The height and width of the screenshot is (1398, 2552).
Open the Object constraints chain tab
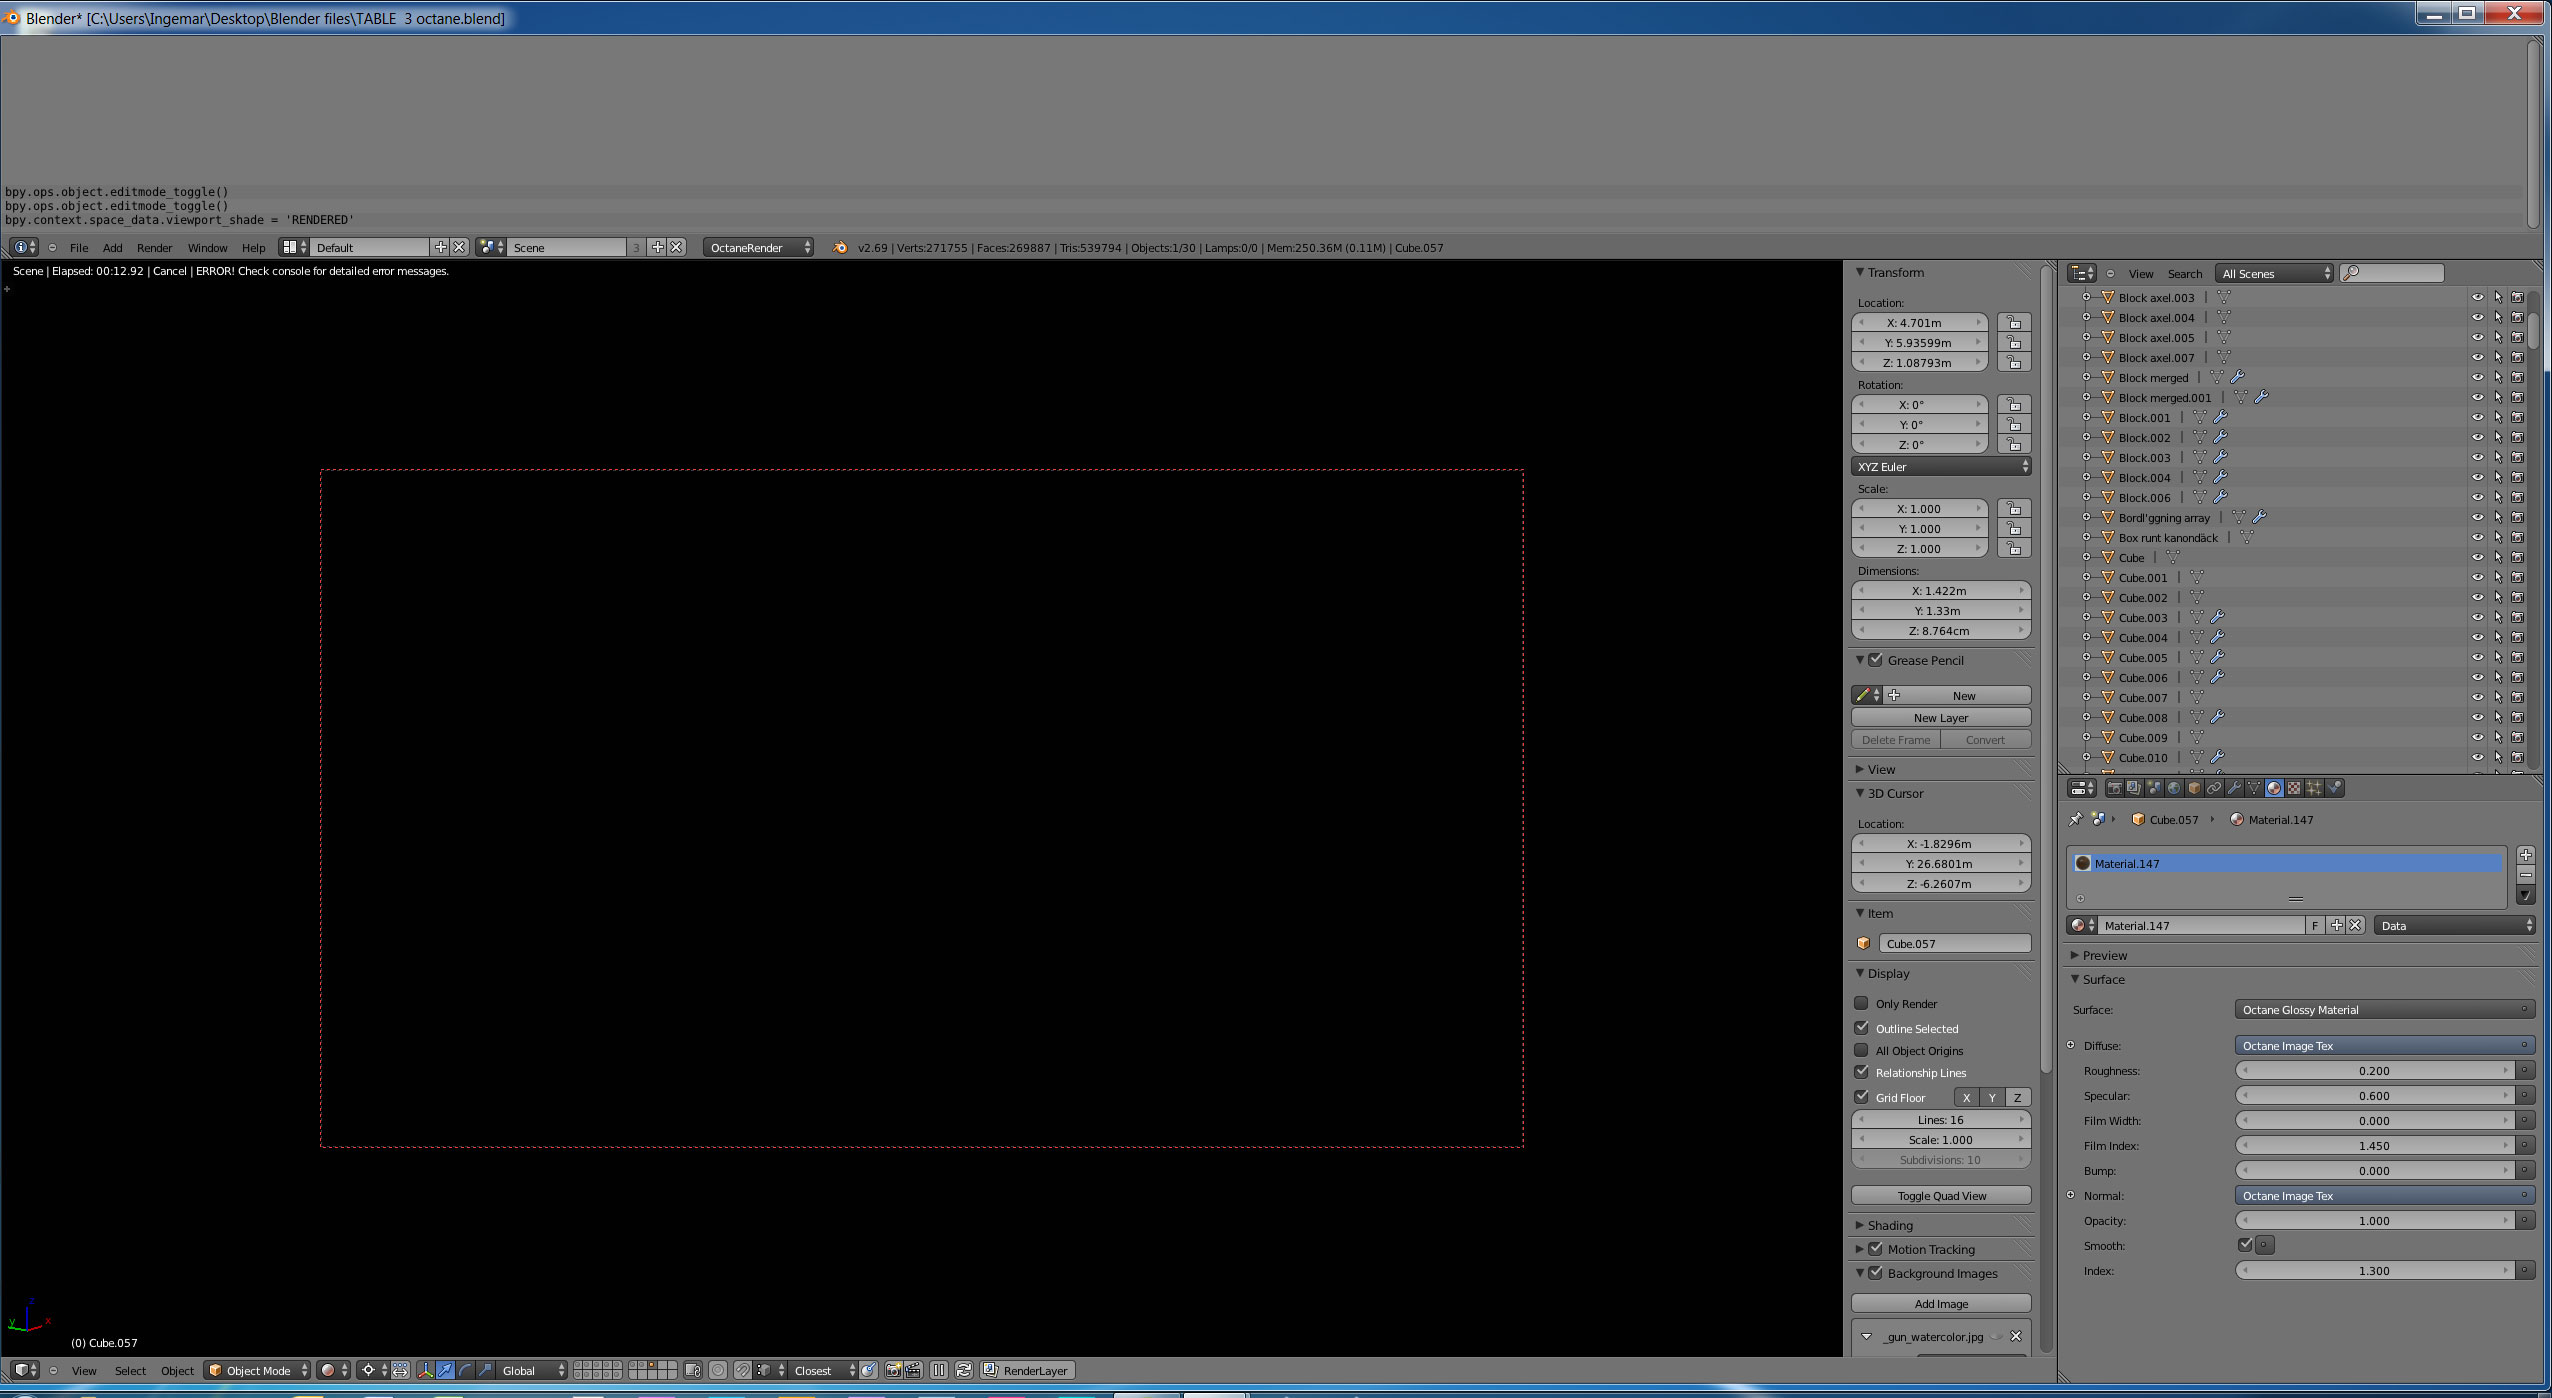point(2214,788)
